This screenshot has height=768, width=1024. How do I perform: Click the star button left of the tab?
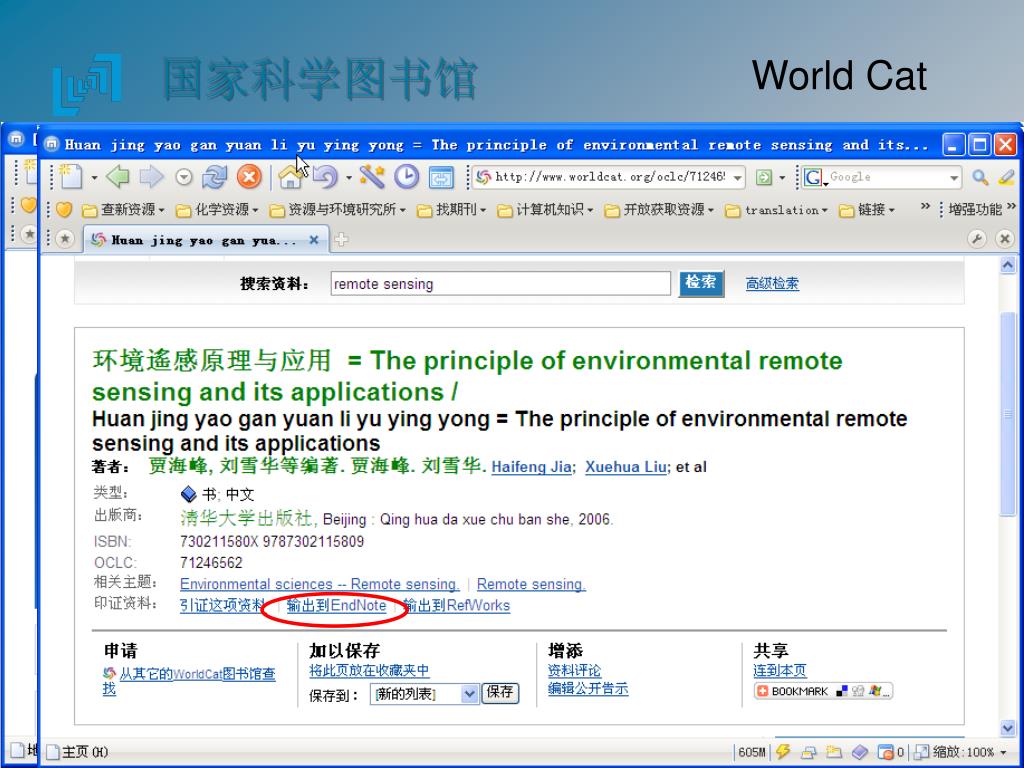(x=65, y=239)
